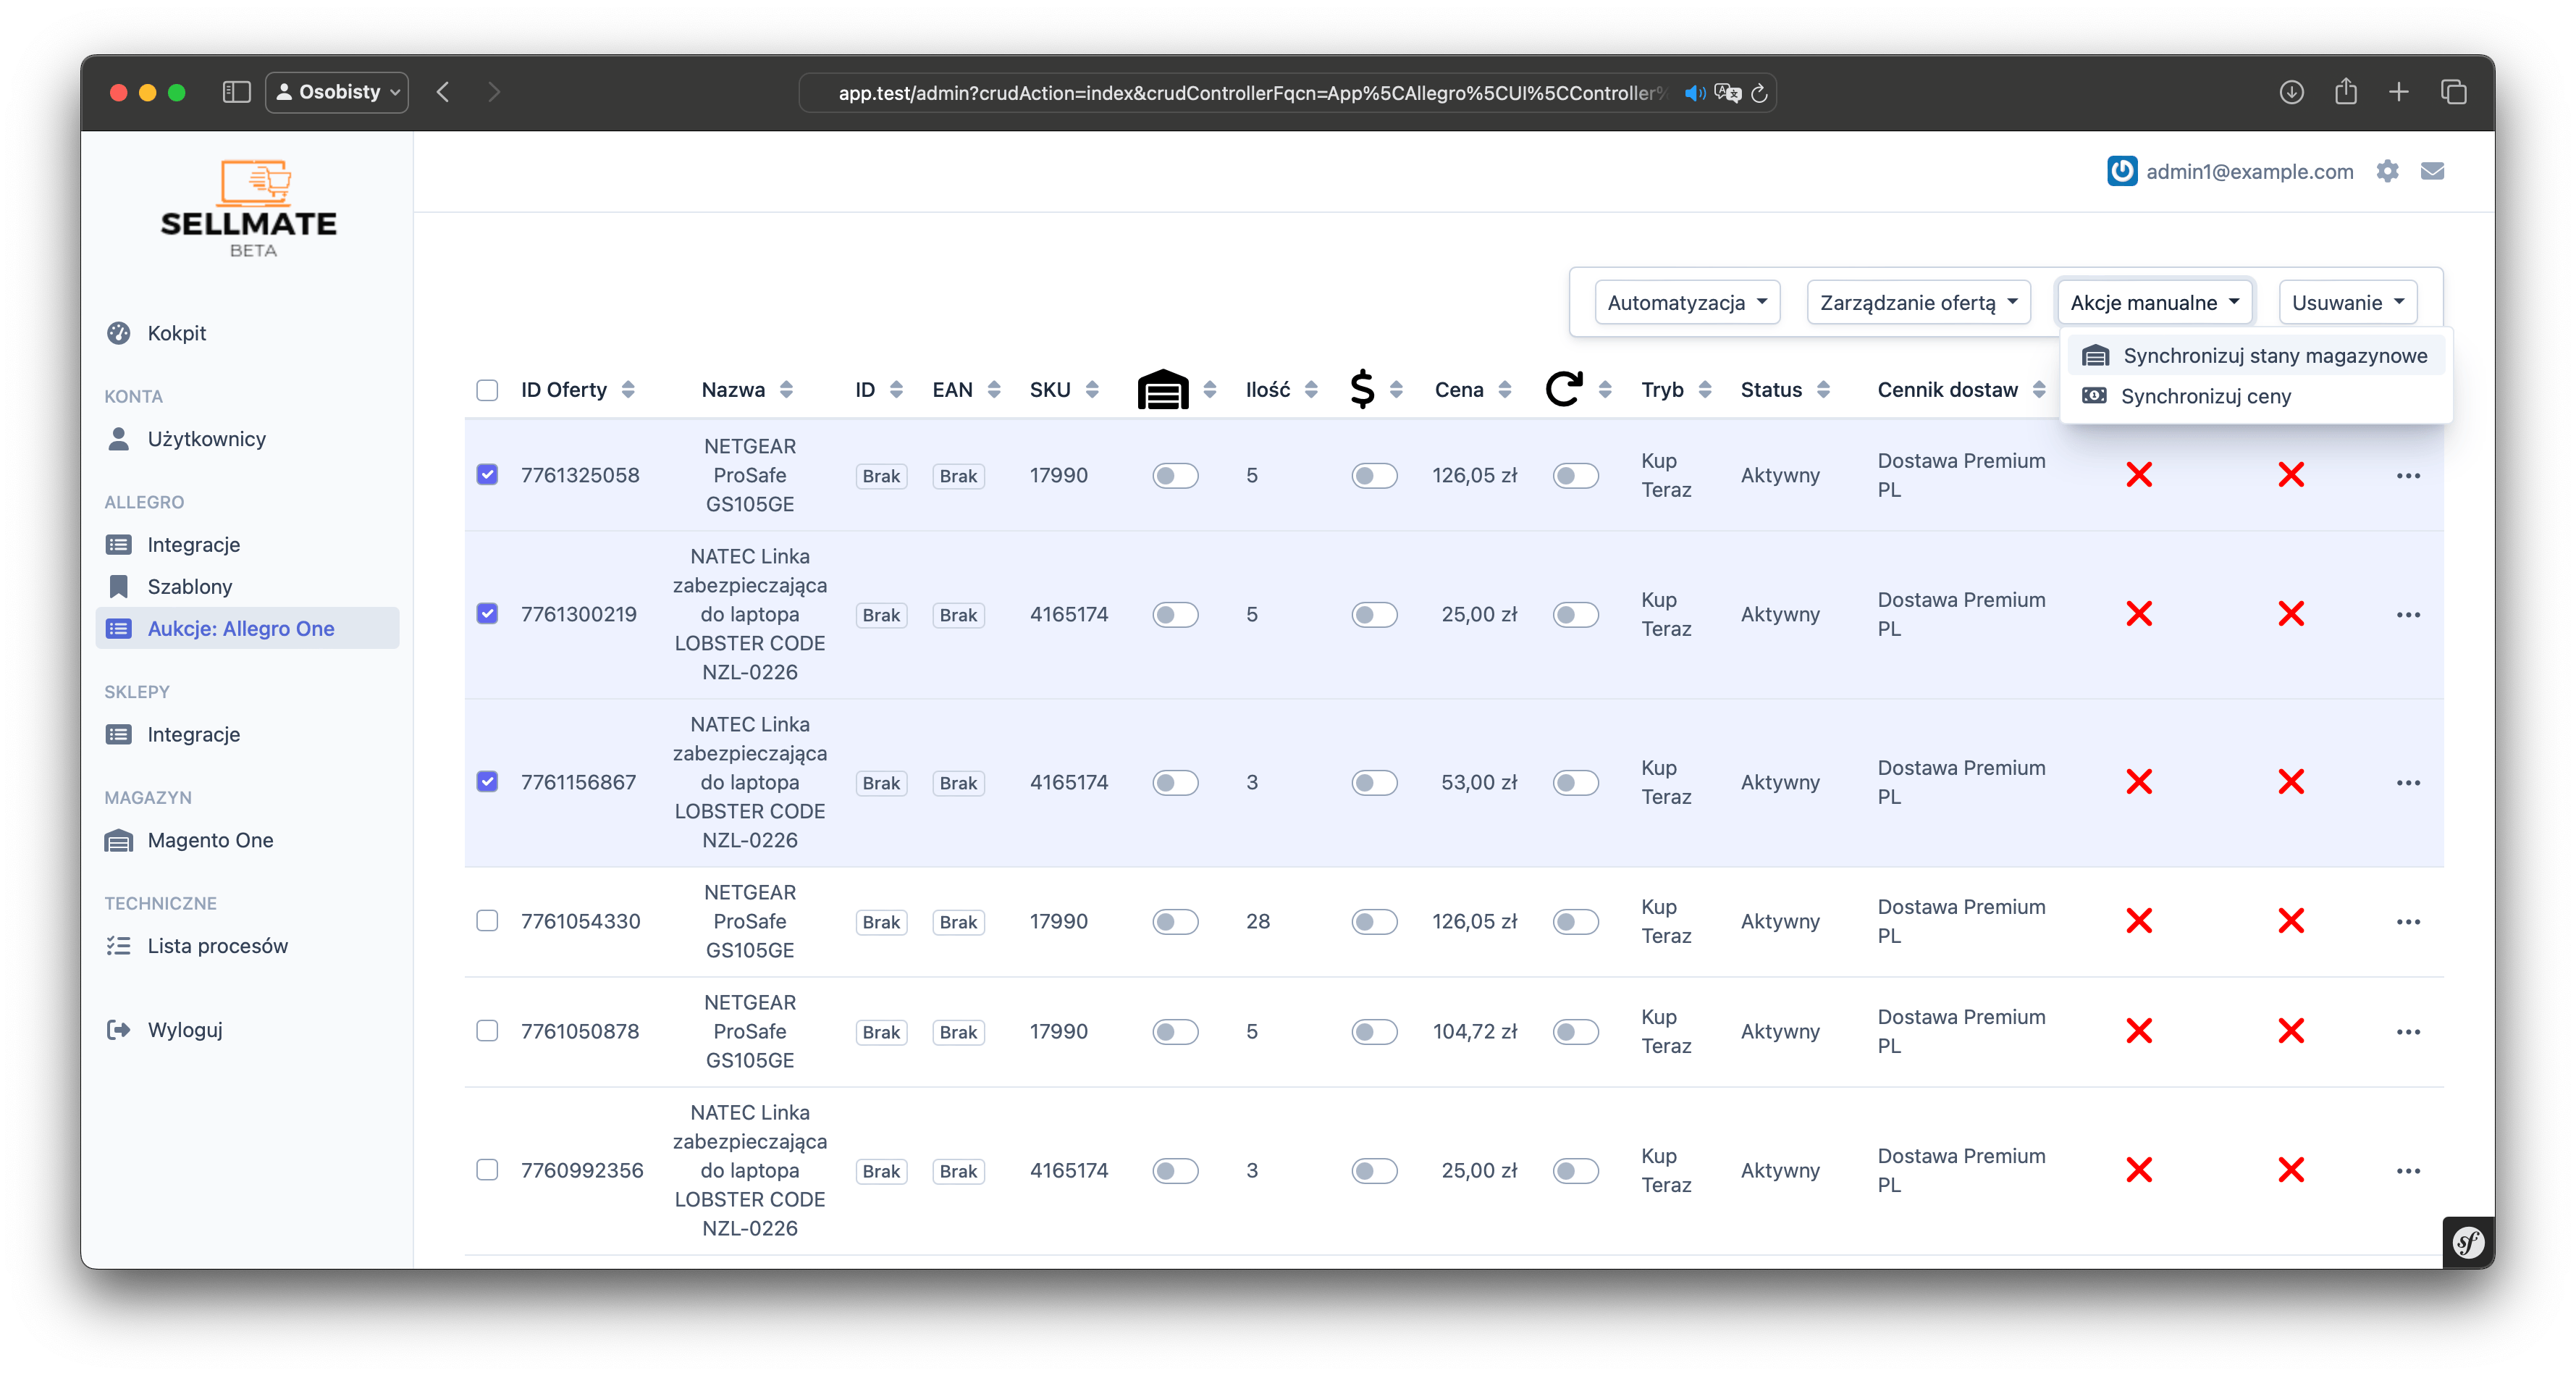Screen dimensions: 2576x1376
Task: Open a new Safari tab
Action: [2398, 92]
